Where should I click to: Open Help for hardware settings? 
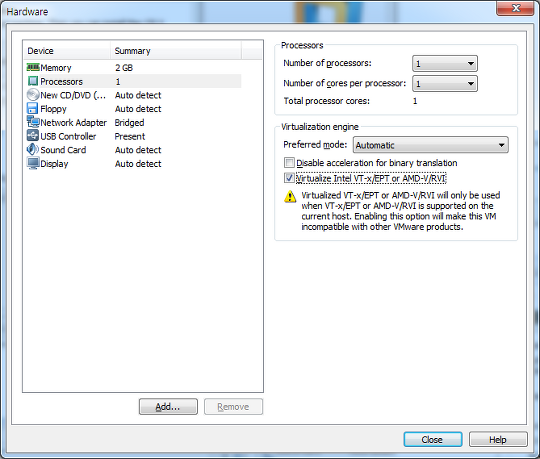[x=498, y=439]
